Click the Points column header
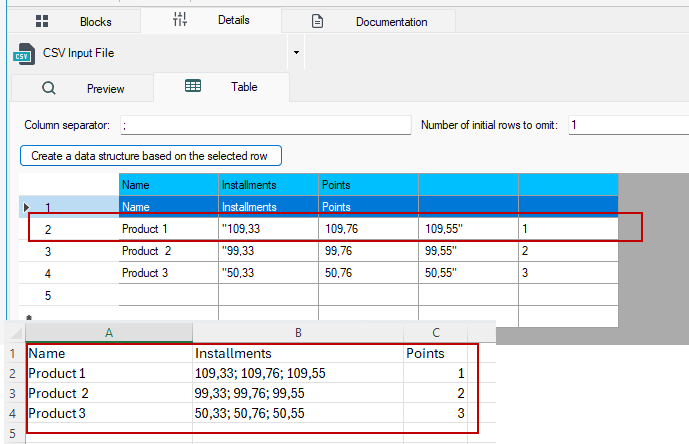 [x=368, y=185]
